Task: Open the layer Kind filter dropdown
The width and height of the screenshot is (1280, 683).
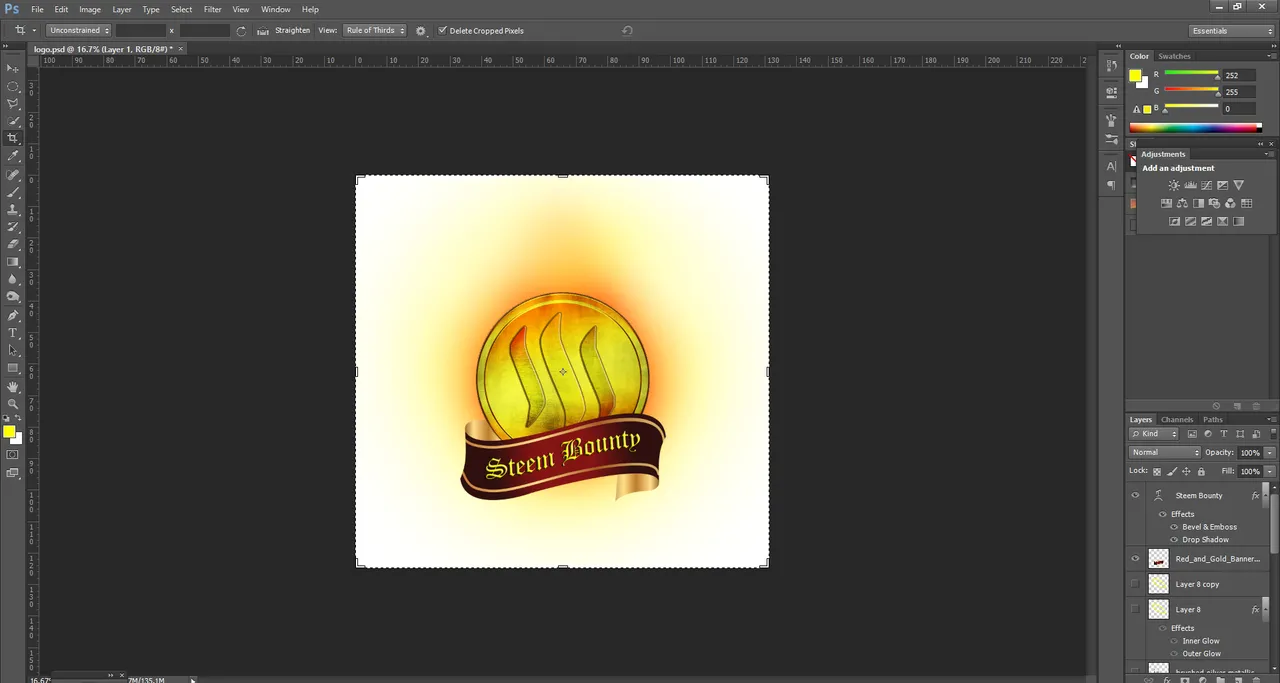Action: point(1154,434)
